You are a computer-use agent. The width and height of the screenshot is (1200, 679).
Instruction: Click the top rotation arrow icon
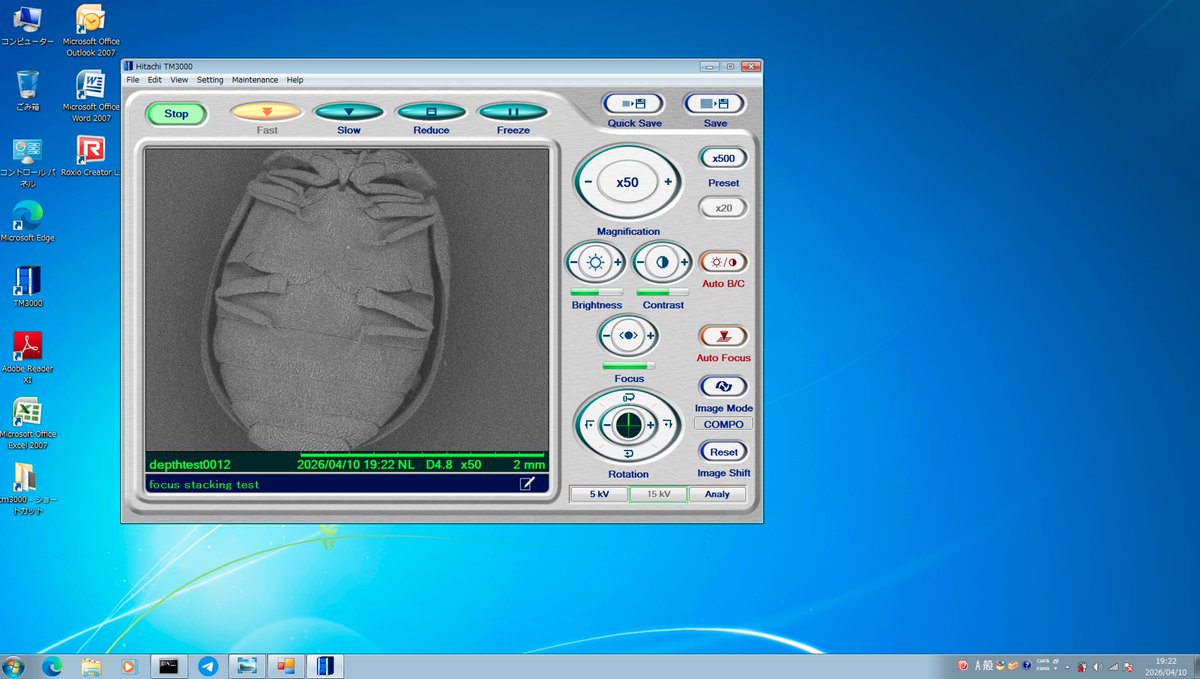(629, 399)
